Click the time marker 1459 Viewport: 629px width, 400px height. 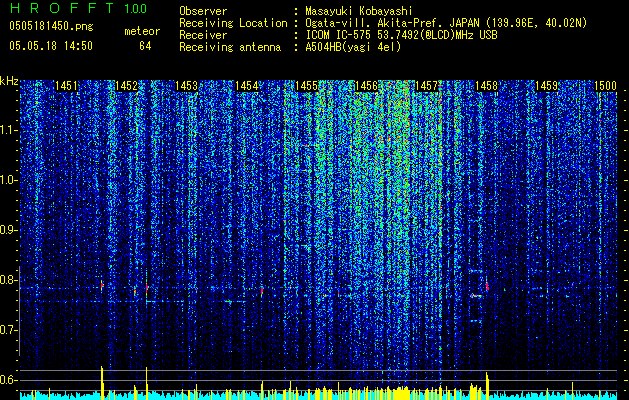546,86
